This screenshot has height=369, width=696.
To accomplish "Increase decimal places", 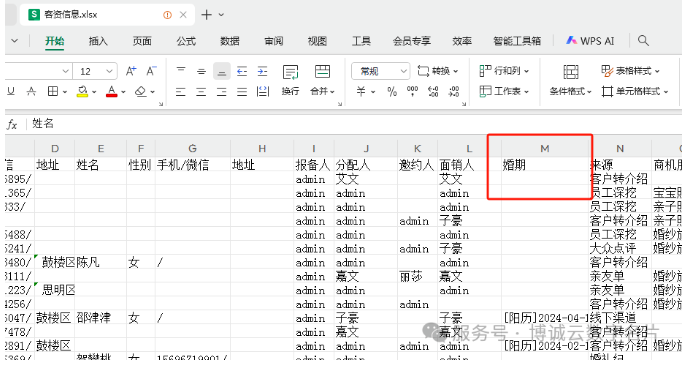I will point(433,91).
